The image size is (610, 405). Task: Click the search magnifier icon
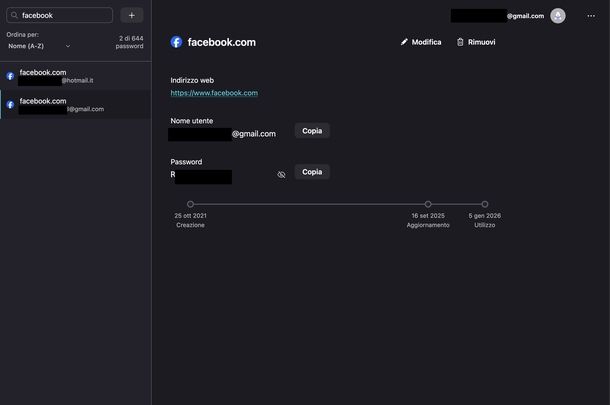(14, 15)
